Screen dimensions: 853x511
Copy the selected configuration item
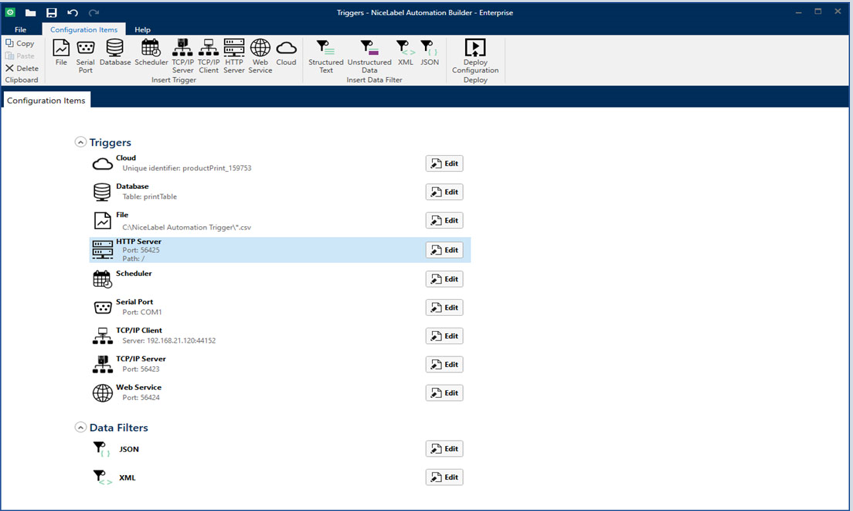(x=20, y=43)
